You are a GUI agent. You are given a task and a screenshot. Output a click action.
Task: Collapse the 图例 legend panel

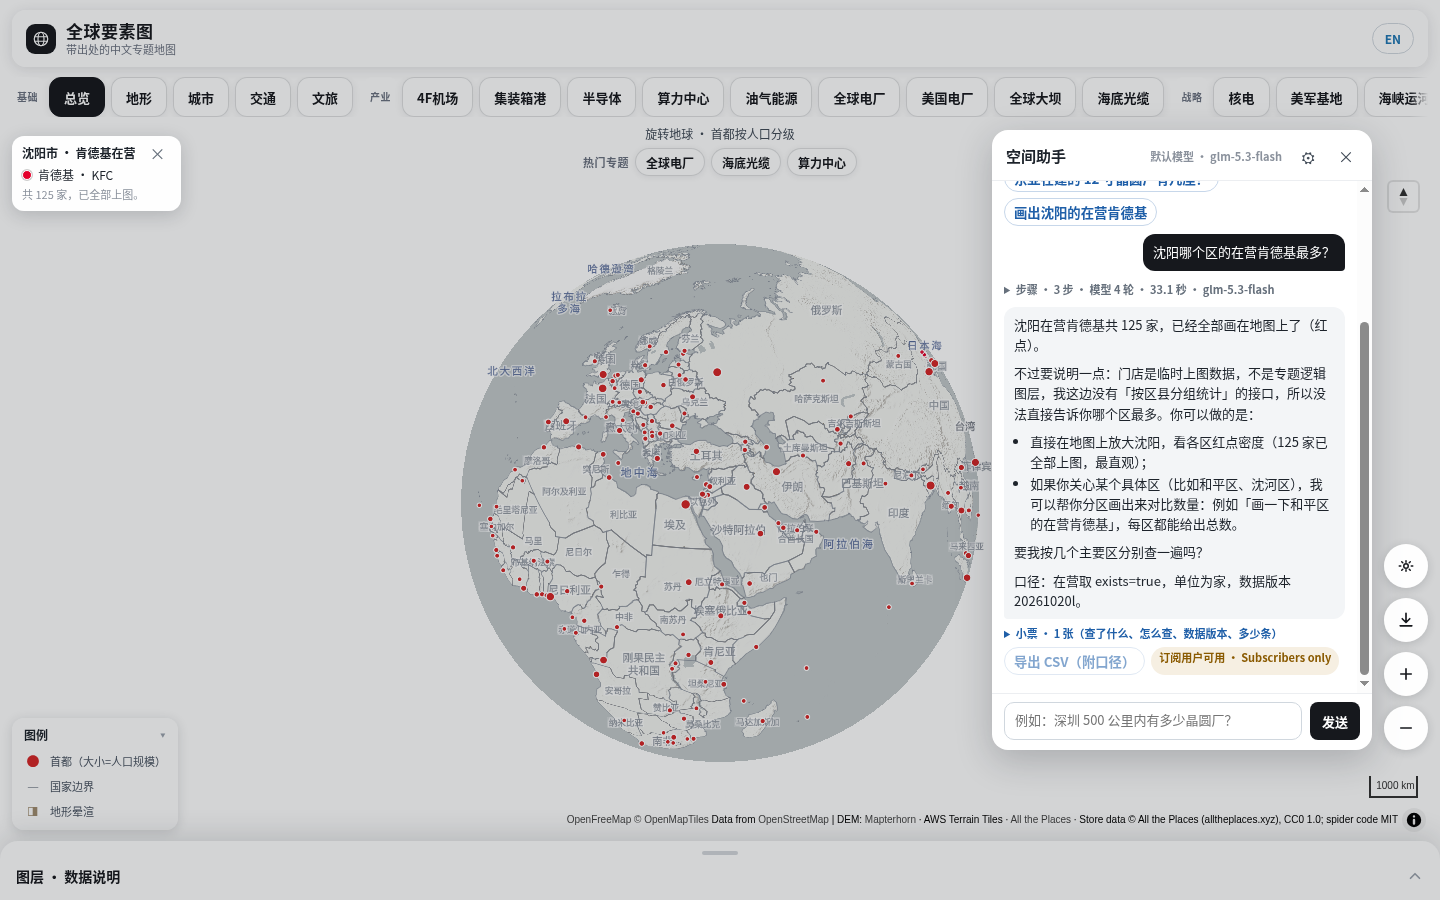point(163,735)
